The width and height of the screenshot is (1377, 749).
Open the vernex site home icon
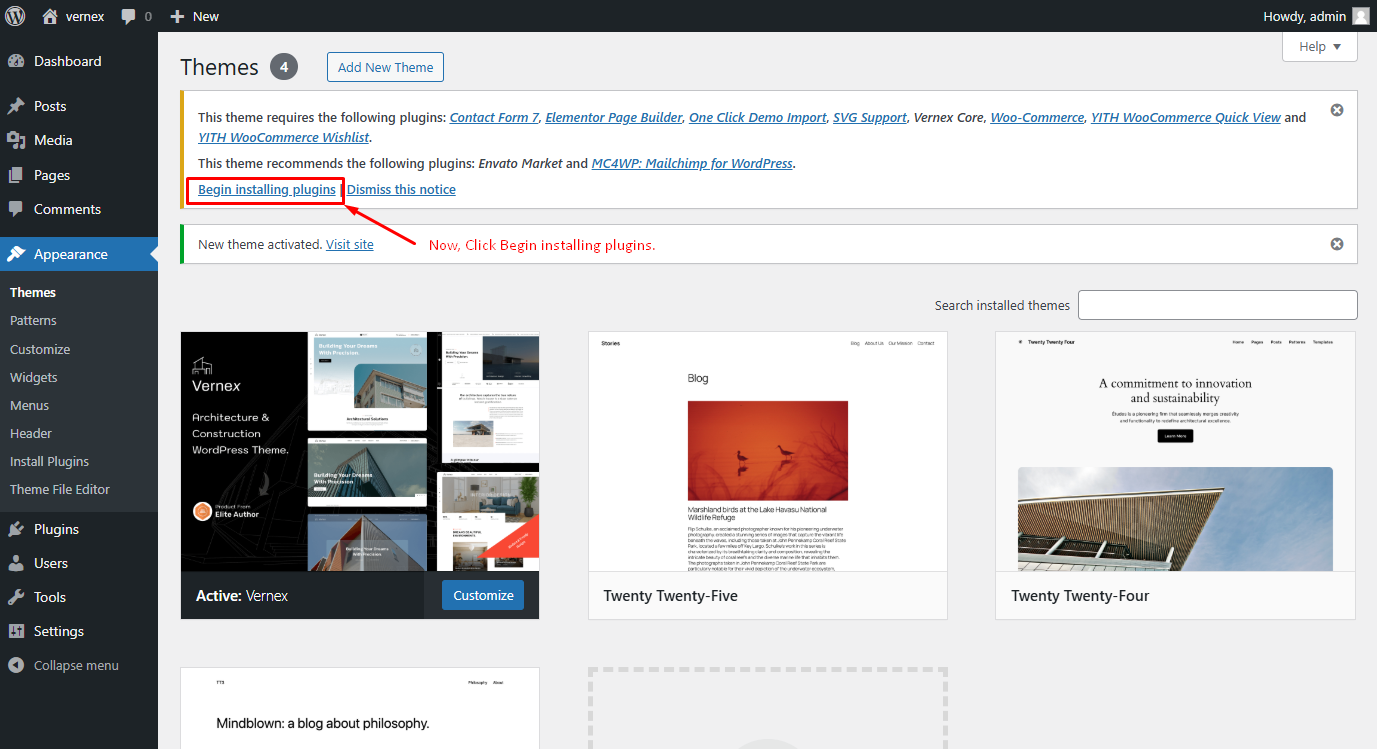[x=50, y=16]
